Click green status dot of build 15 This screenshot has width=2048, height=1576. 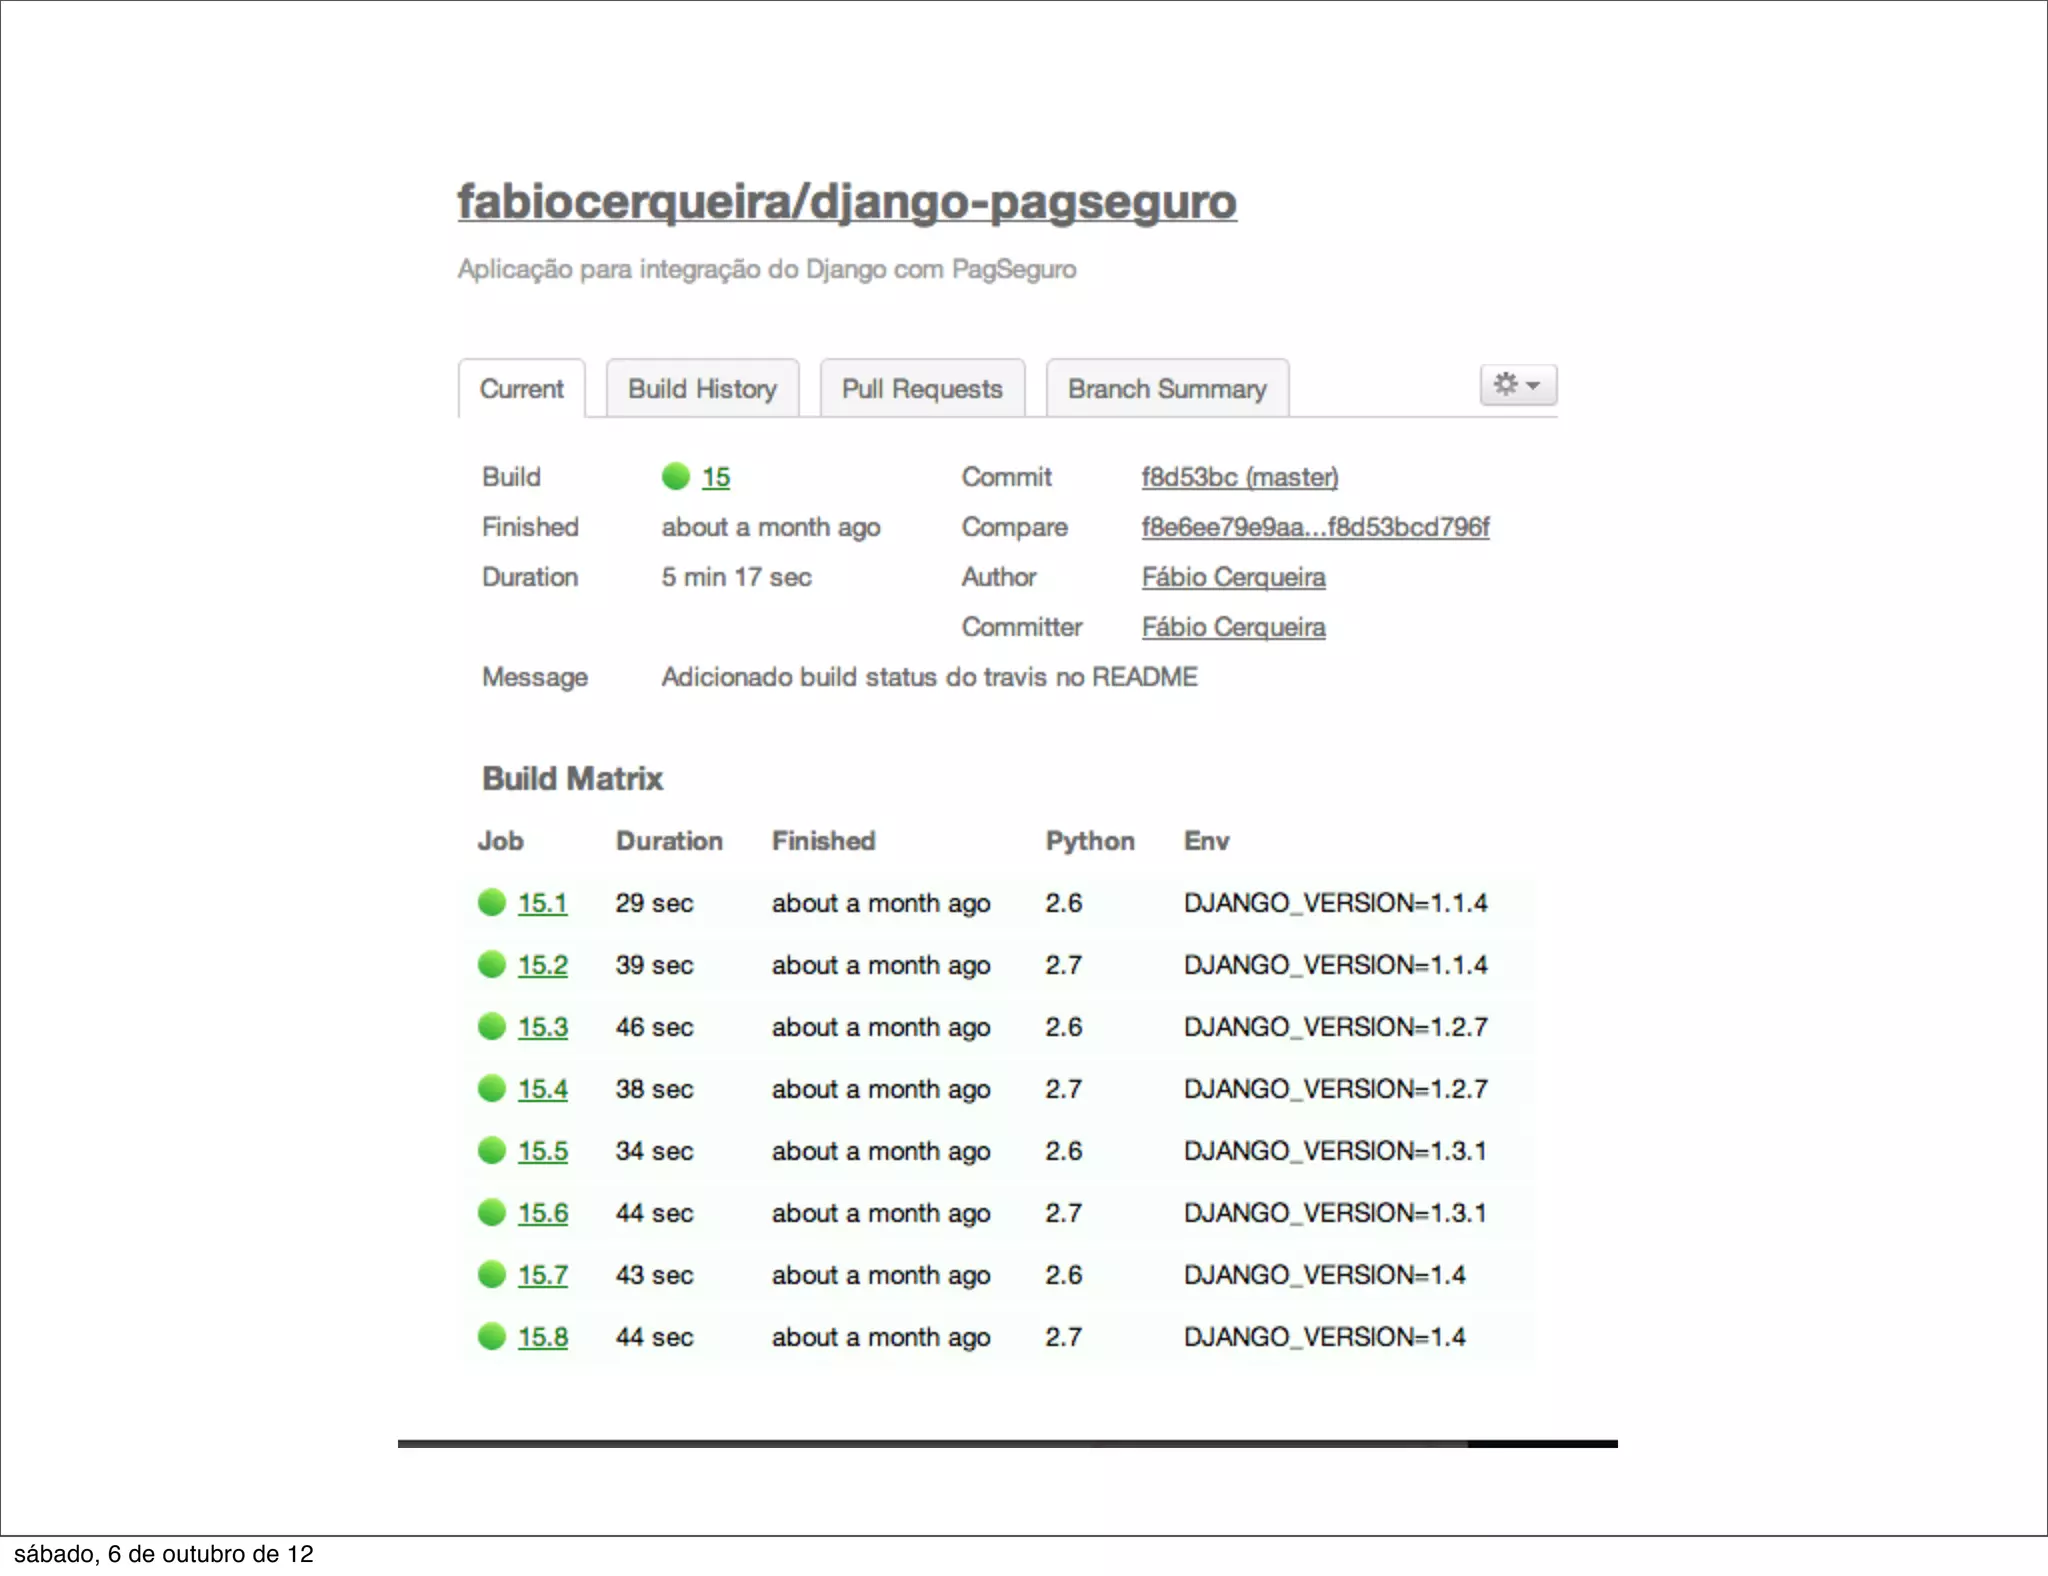coord(676,476)
